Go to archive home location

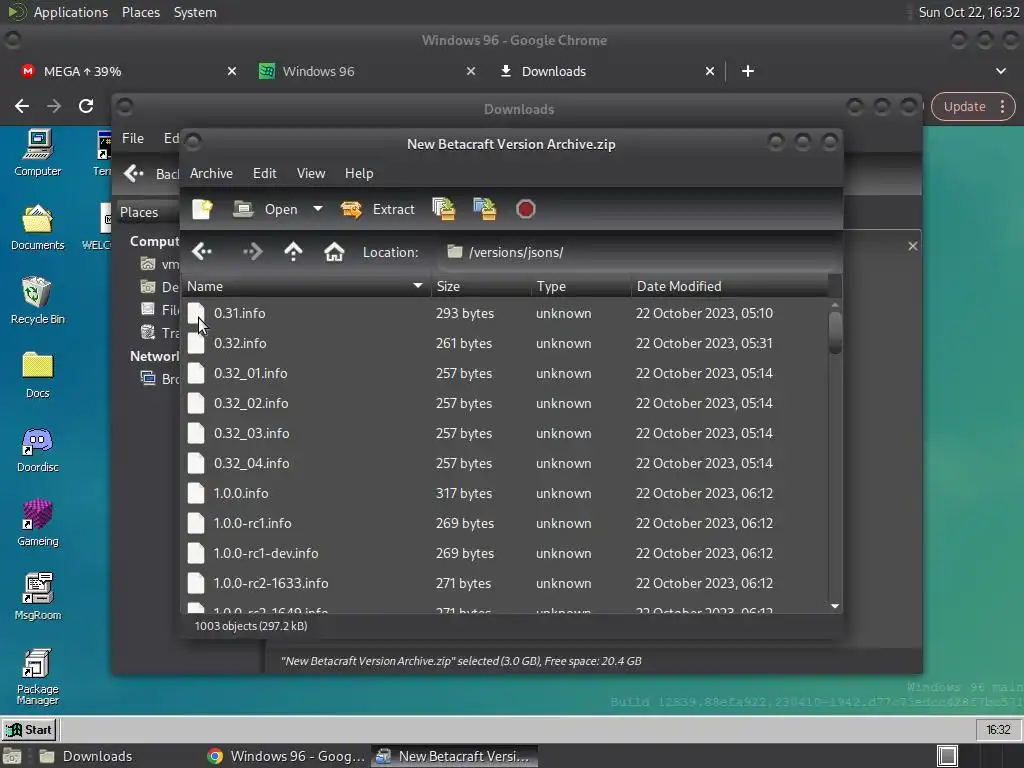click(334, 251)
